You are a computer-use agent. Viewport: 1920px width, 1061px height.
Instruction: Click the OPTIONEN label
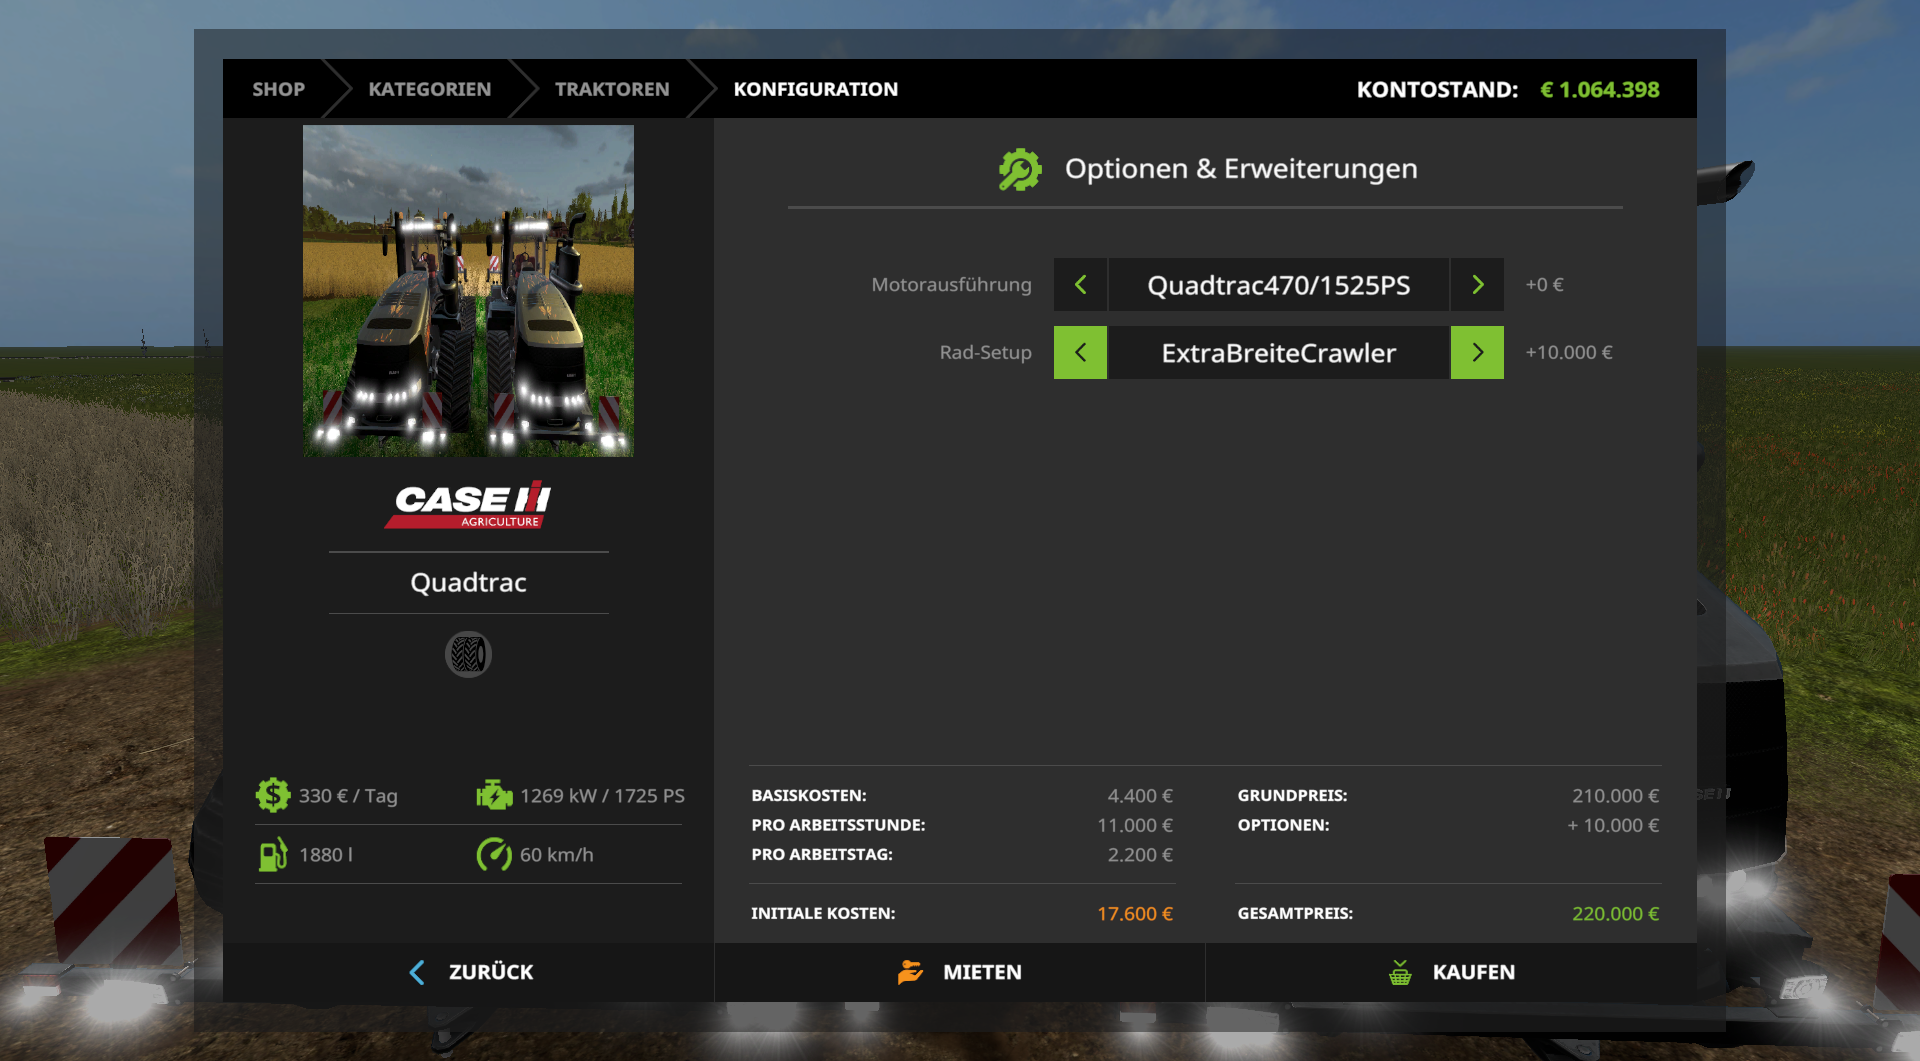point(1283,825)
